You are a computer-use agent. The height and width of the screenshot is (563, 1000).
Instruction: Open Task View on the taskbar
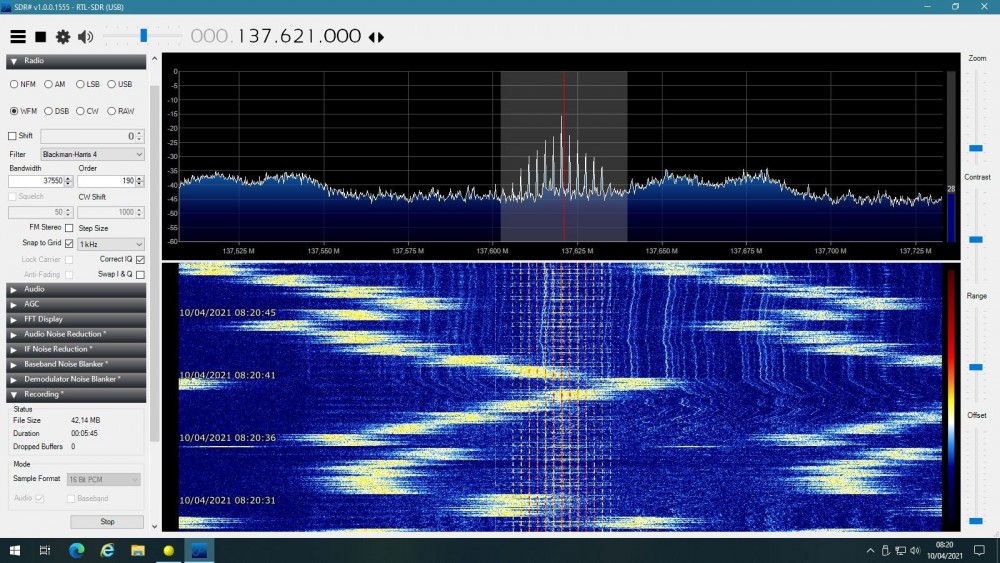tap(45, 550)
